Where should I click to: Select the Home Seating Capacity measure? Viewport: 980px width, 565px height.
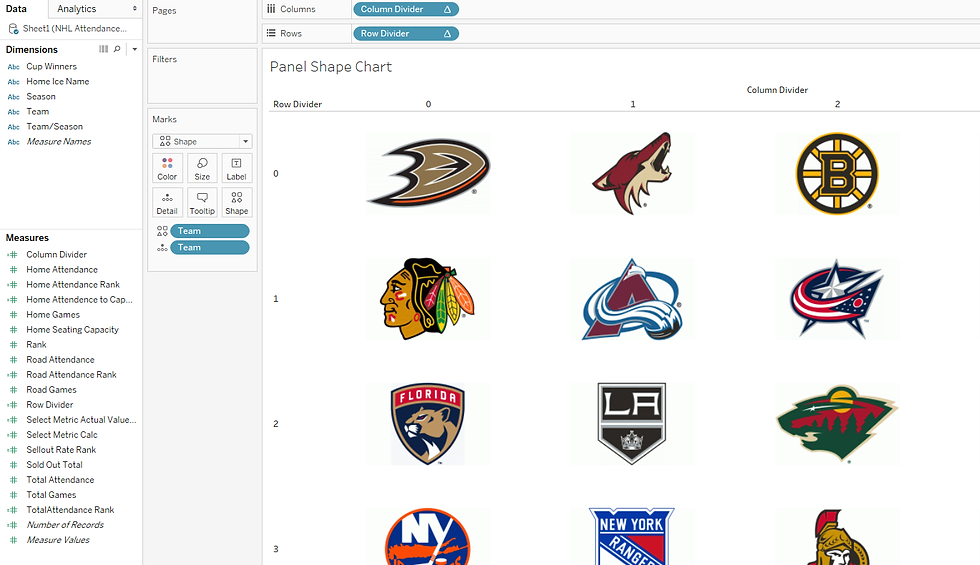72,329
